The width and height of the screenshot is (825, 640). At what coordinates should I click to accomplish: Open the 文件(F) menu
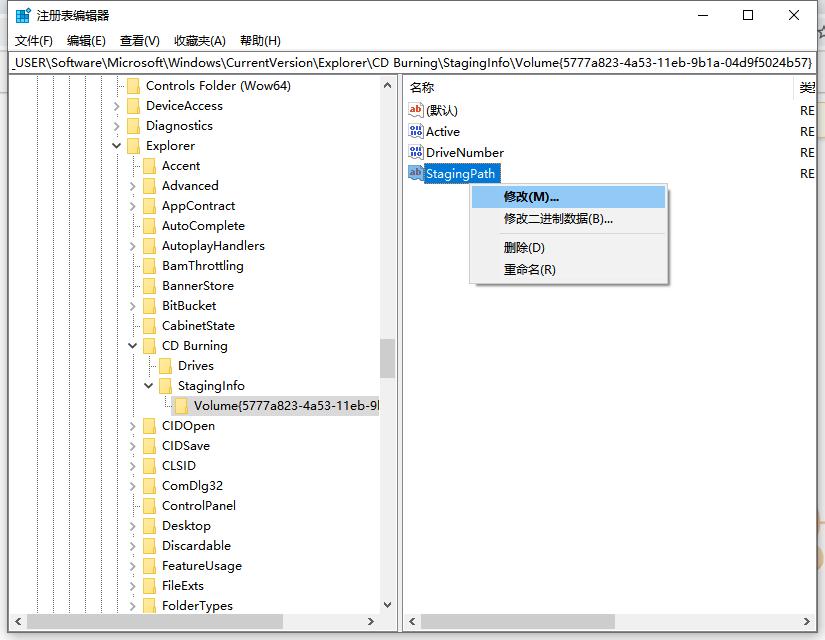click(x=32, y=40)
